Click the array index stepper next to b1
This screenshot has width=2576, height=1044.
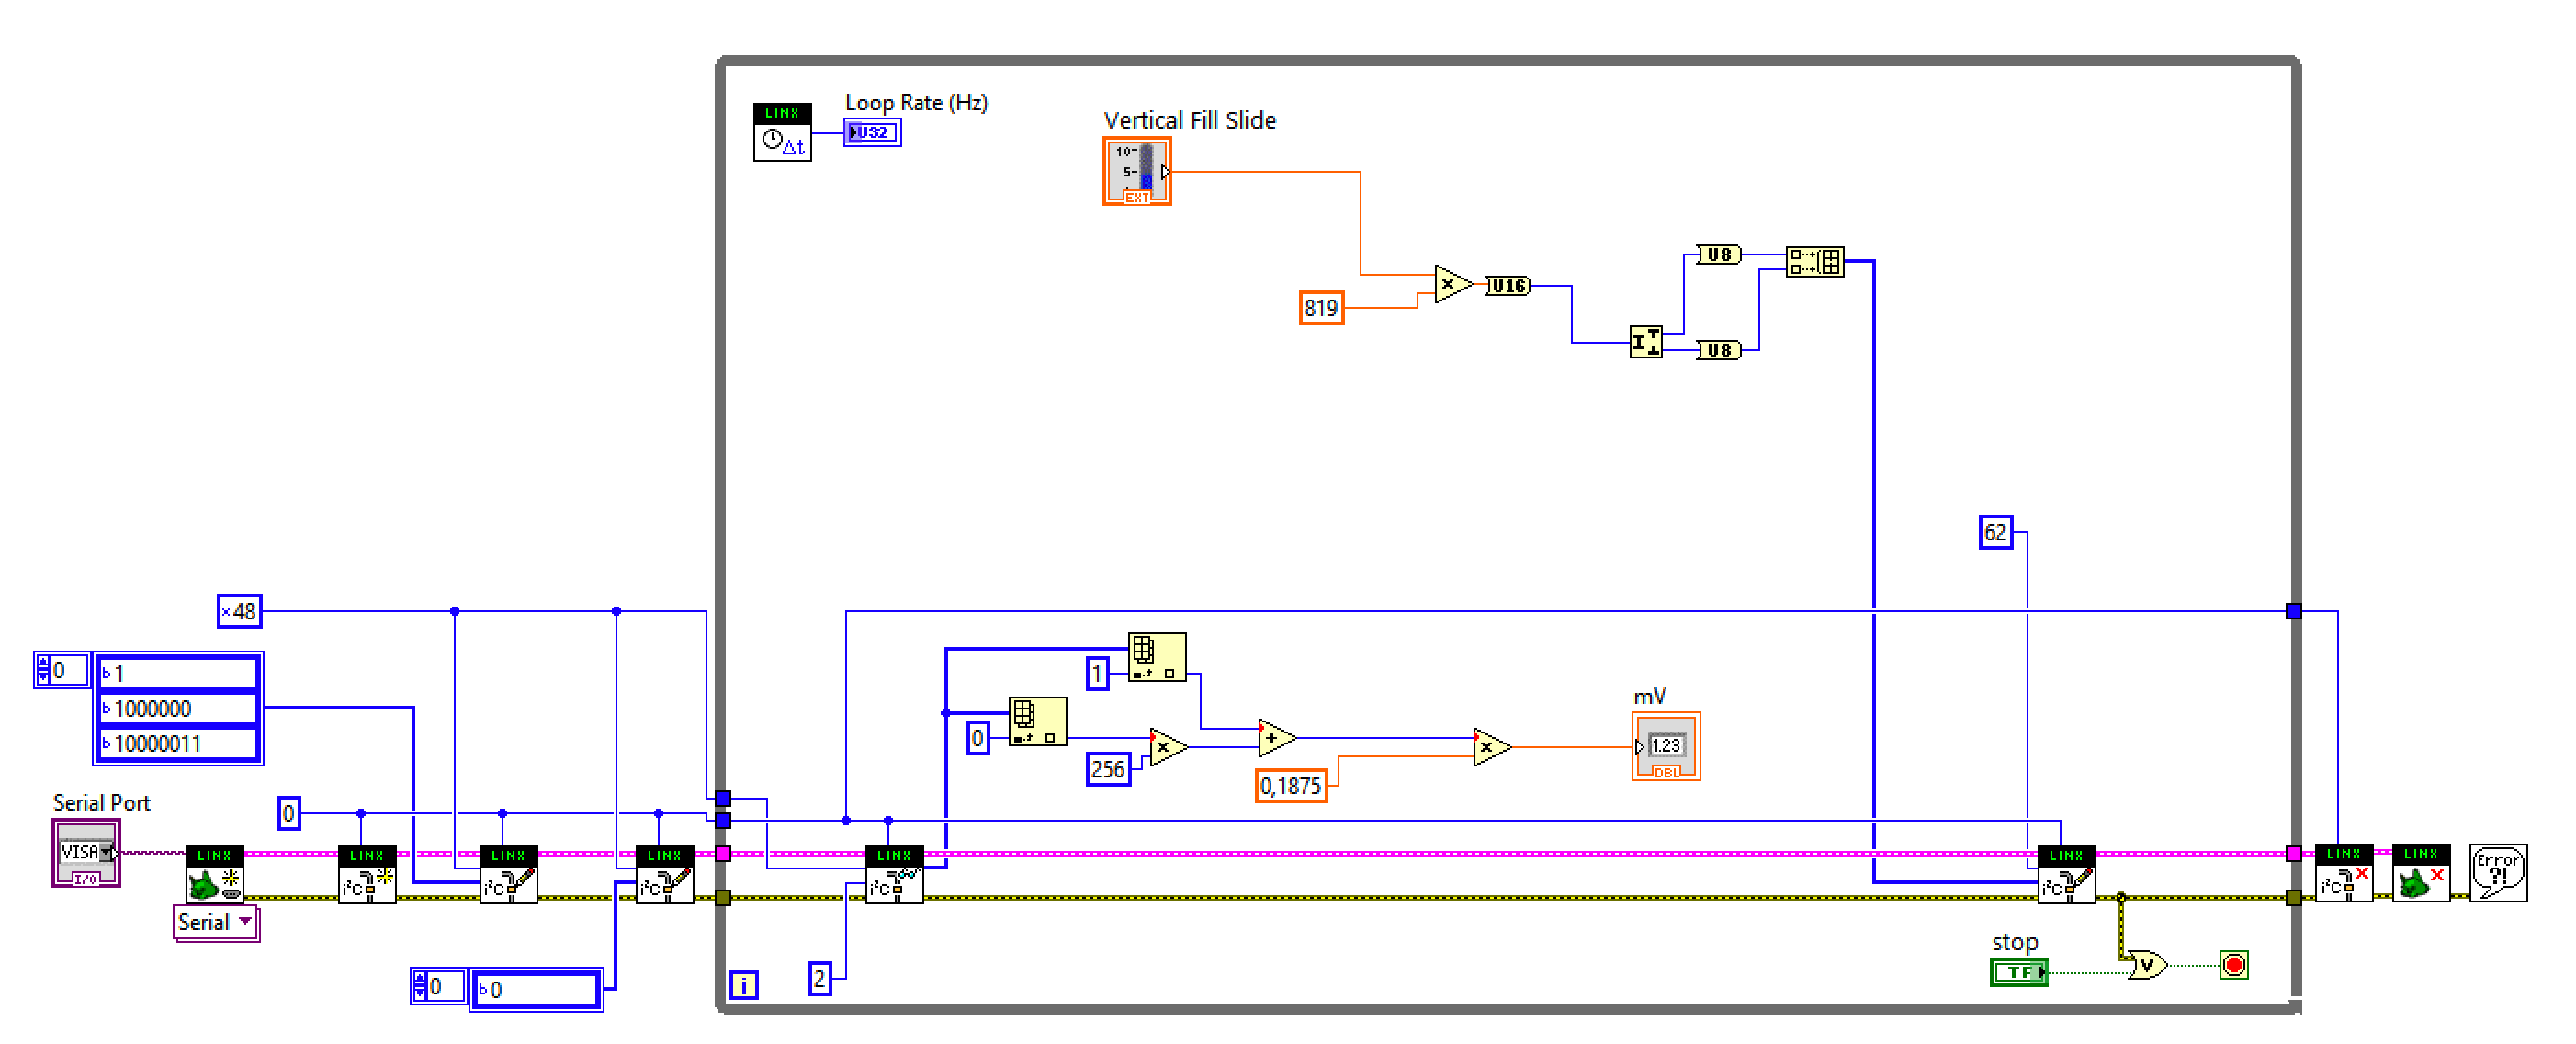click(43, 670)
